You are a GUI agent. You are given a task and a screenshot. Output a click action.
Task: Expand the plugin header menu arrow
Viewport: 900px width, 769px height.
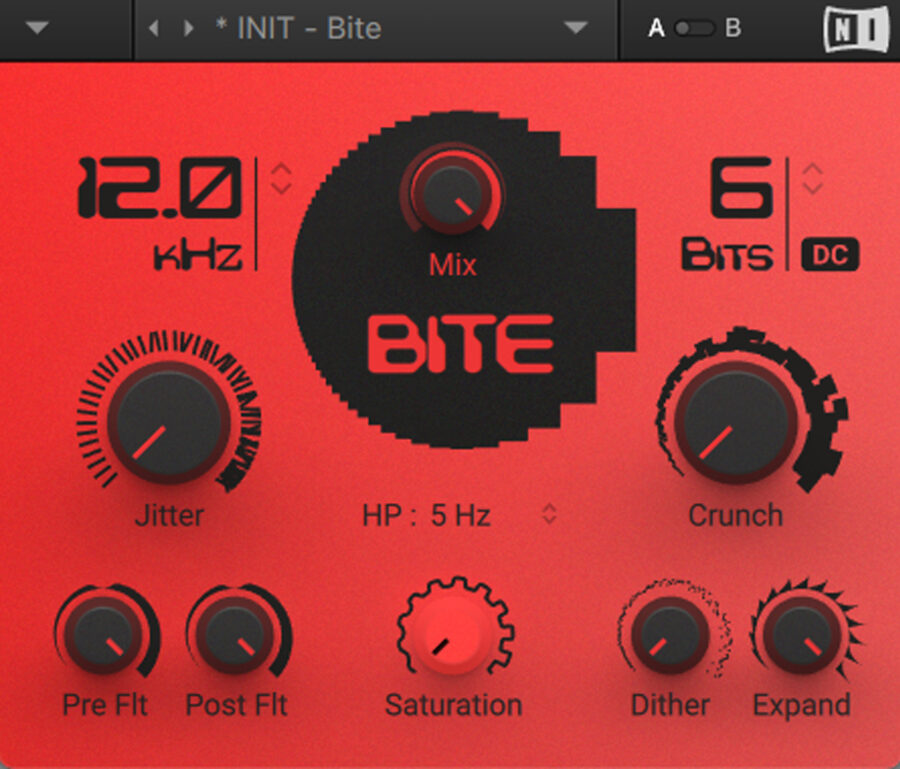pos(38,29)
